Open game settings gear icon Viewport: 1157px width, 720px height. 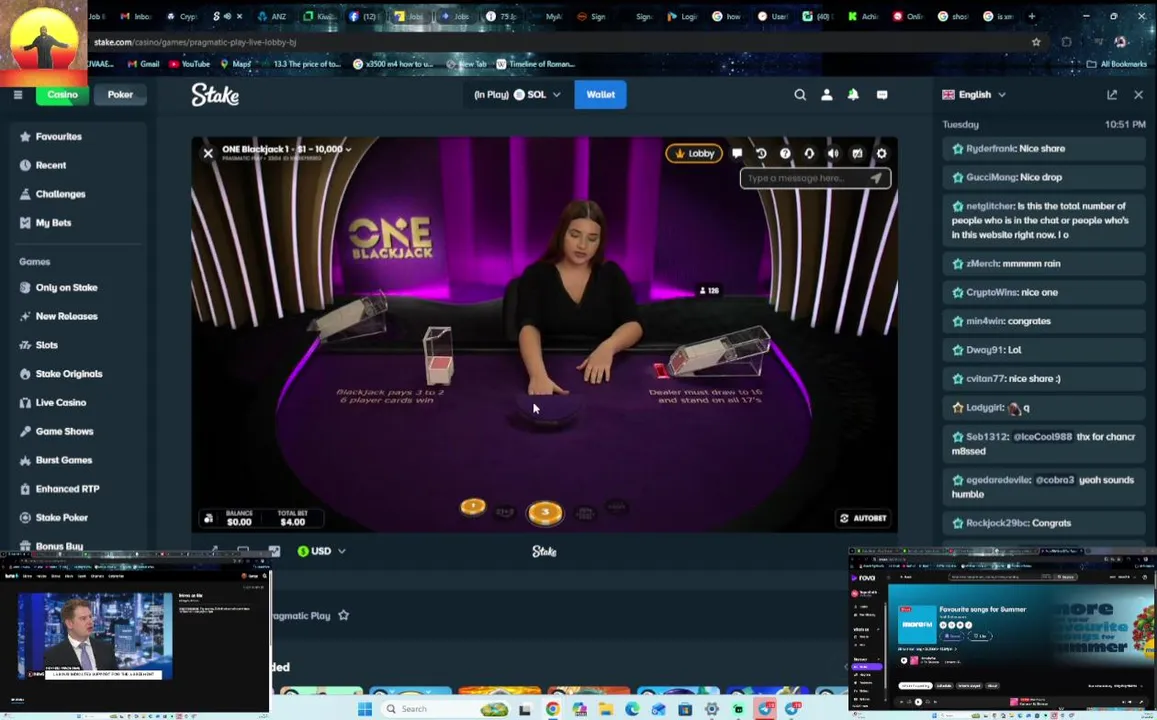tap(881, 153)
